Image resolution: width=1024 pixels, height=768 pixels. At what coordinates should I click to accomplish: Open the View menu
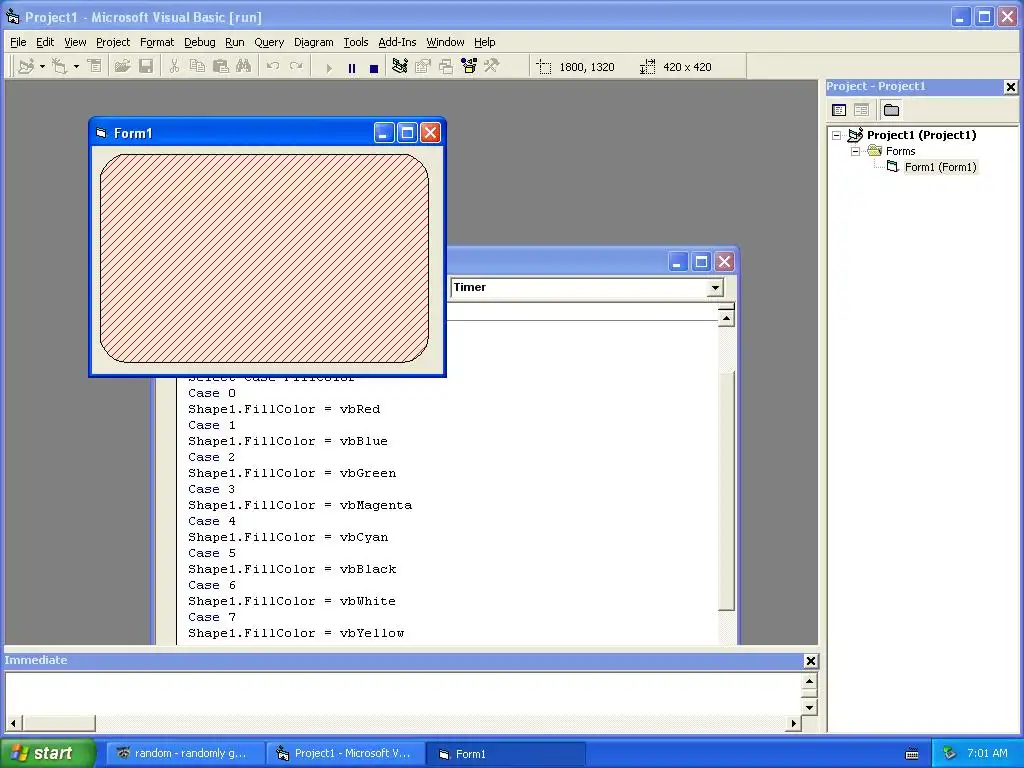[x=75, y=42]
